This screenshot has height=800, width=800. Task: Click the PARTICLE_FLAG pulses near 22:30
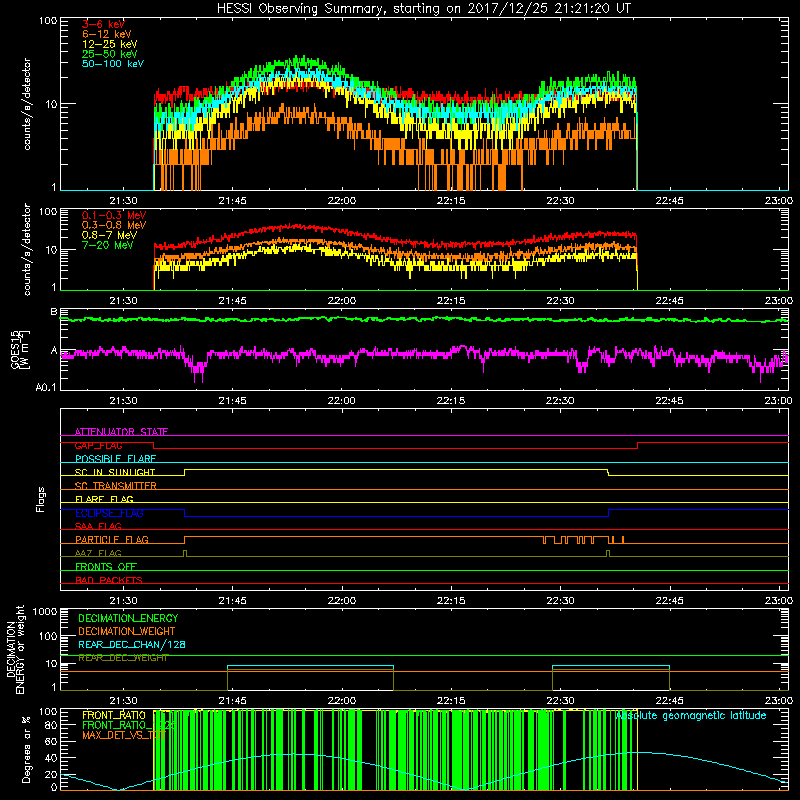tap(584, 540)
